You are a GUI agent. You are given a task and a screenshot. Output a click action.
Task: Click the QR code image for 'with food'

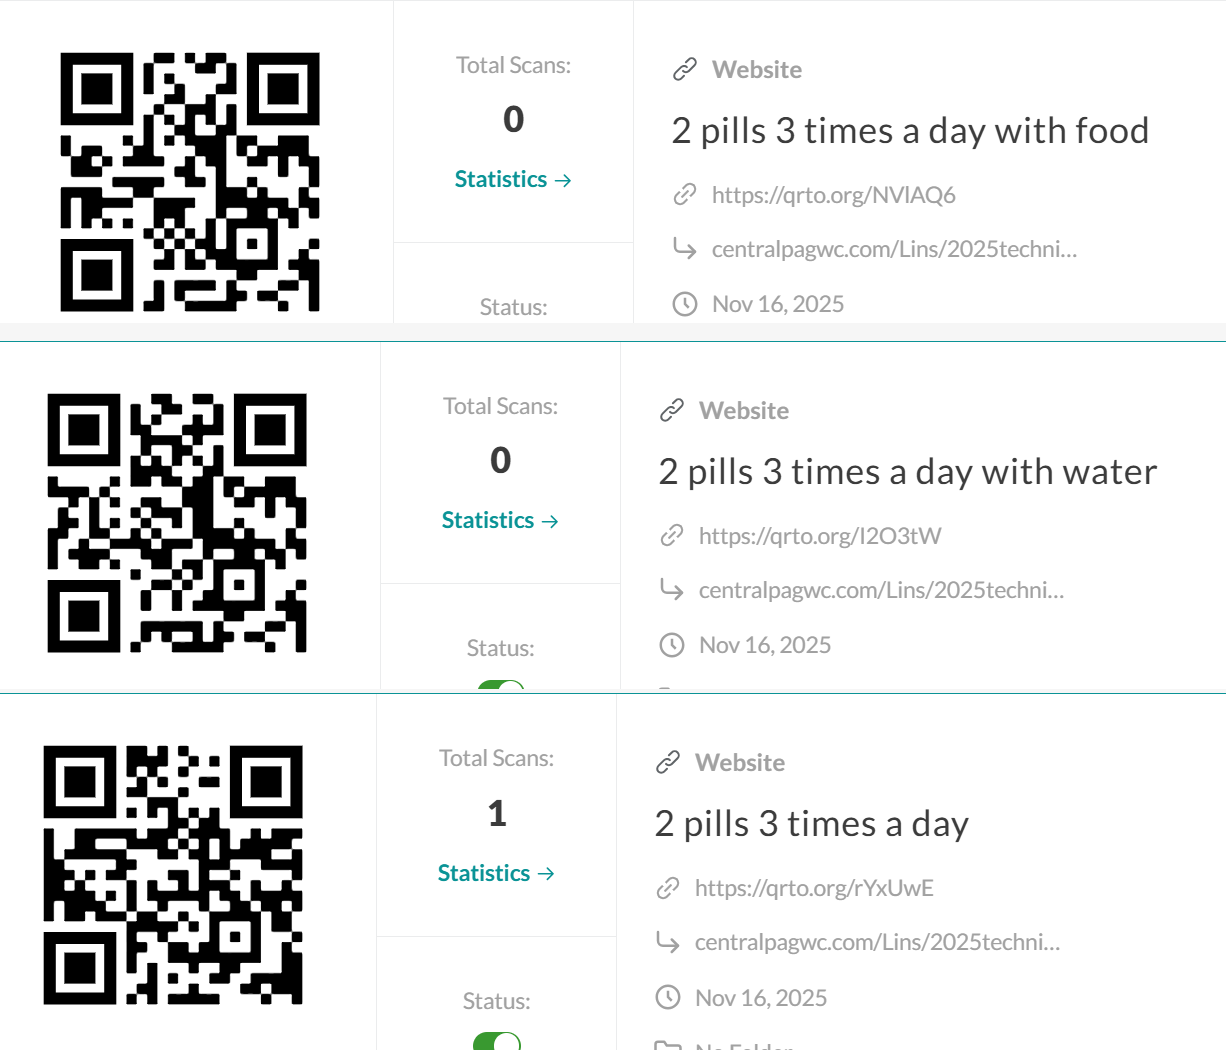click(x=190, y=182)
